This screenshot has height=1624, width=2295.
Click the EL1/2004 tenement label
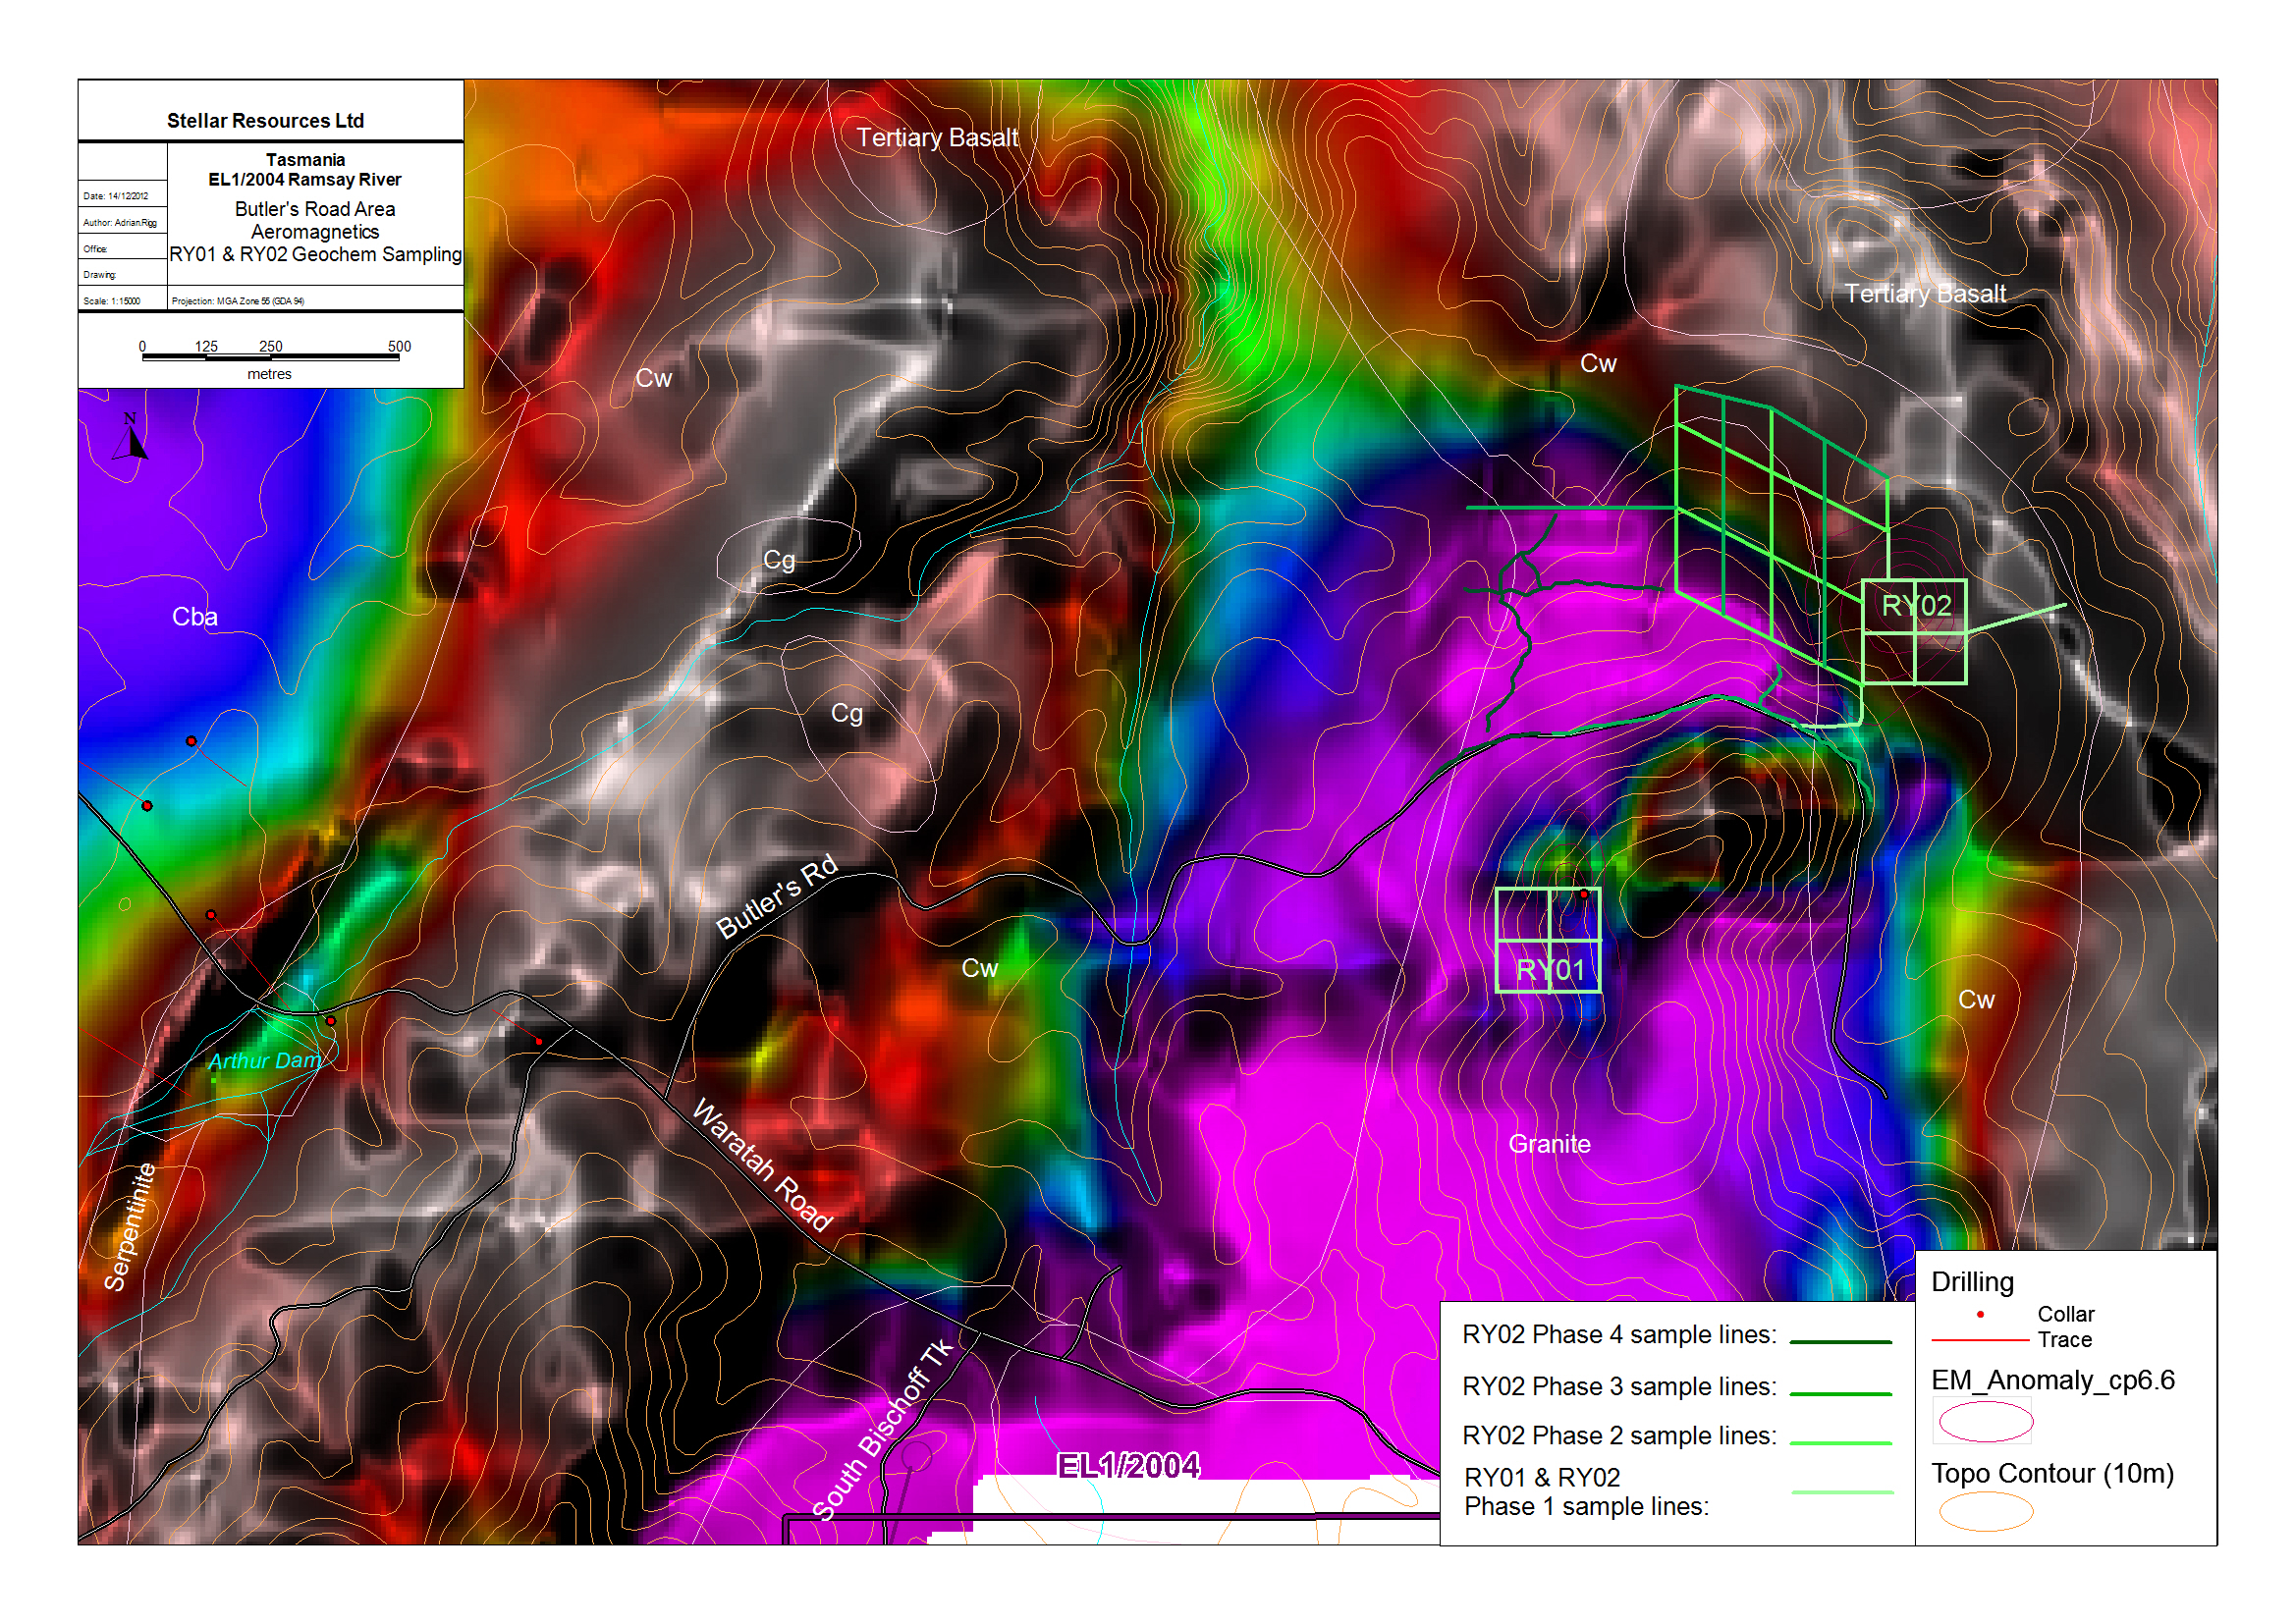(x=1128, y=1466)
